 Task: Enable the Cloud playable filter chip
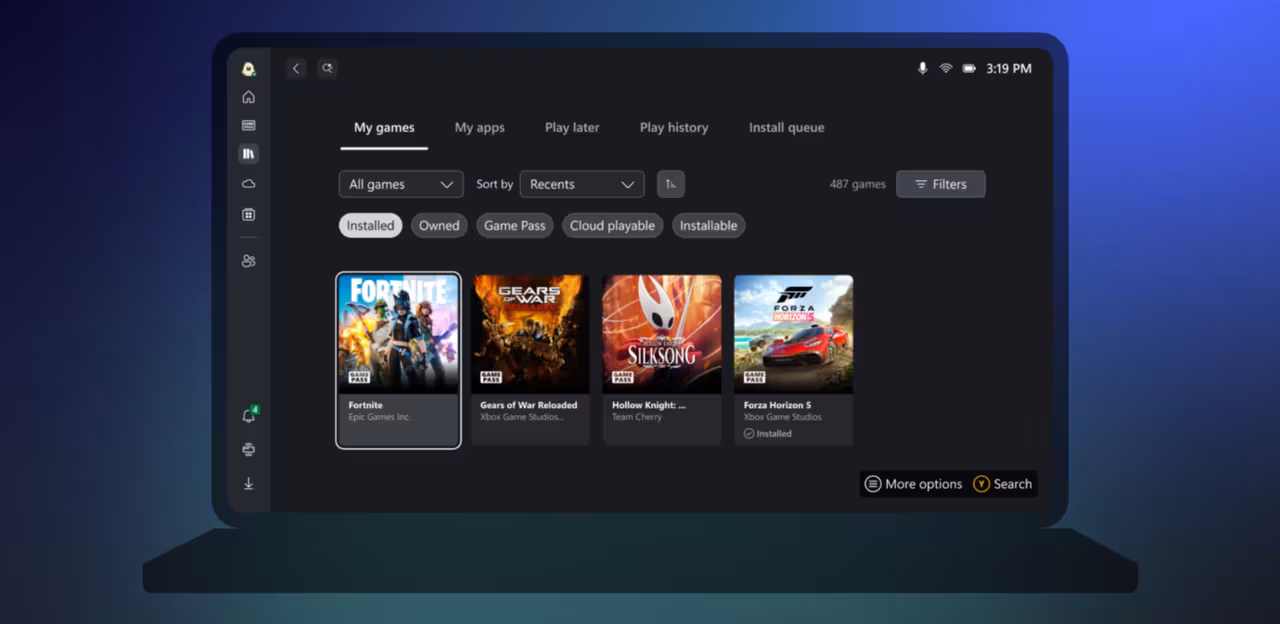click(x=612, y=226)
